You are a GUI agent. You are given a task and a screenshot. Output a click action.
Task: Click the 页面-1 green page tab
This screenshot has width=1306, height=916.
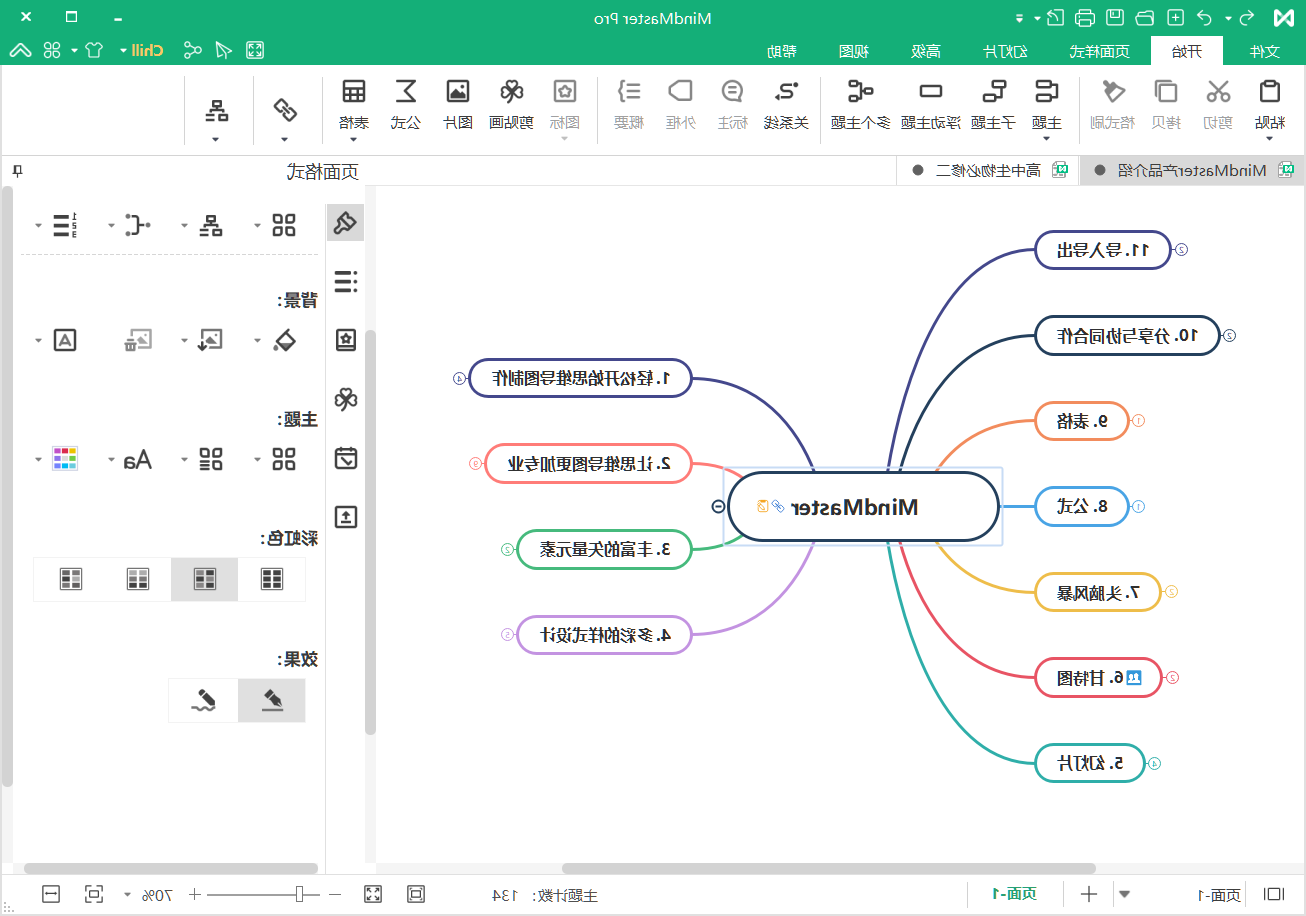(1015, 894)
